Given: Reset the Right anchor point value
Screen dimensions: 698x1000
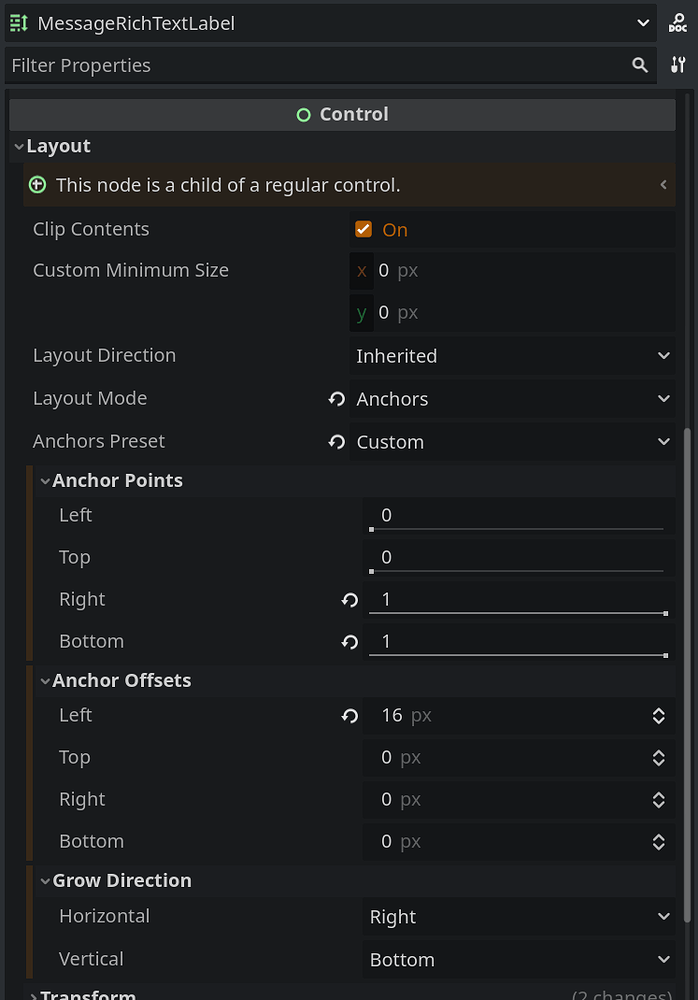Looking at the screenshot, I should click(349, 599).
